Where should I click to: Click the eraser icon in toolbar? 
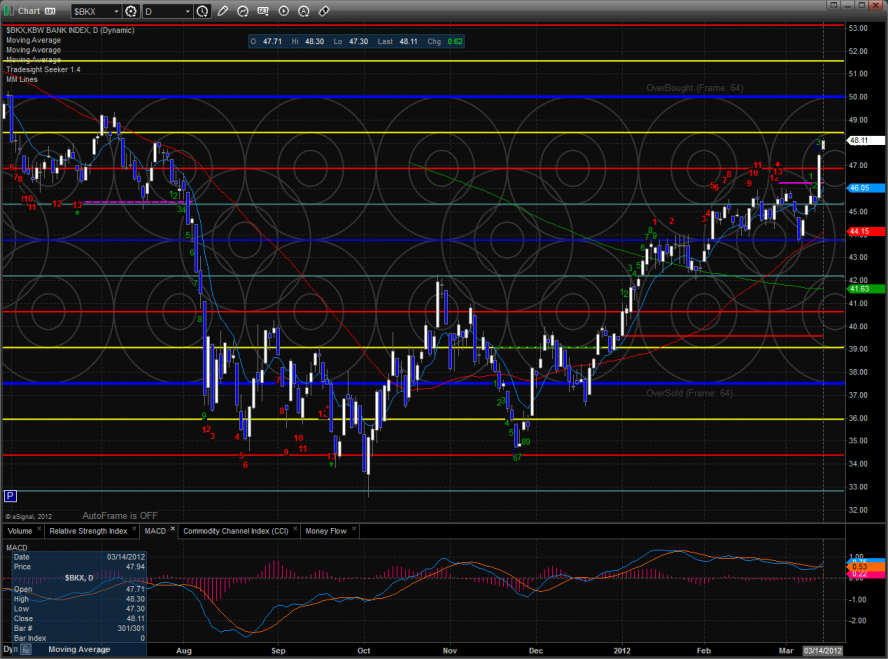(323, 12)
